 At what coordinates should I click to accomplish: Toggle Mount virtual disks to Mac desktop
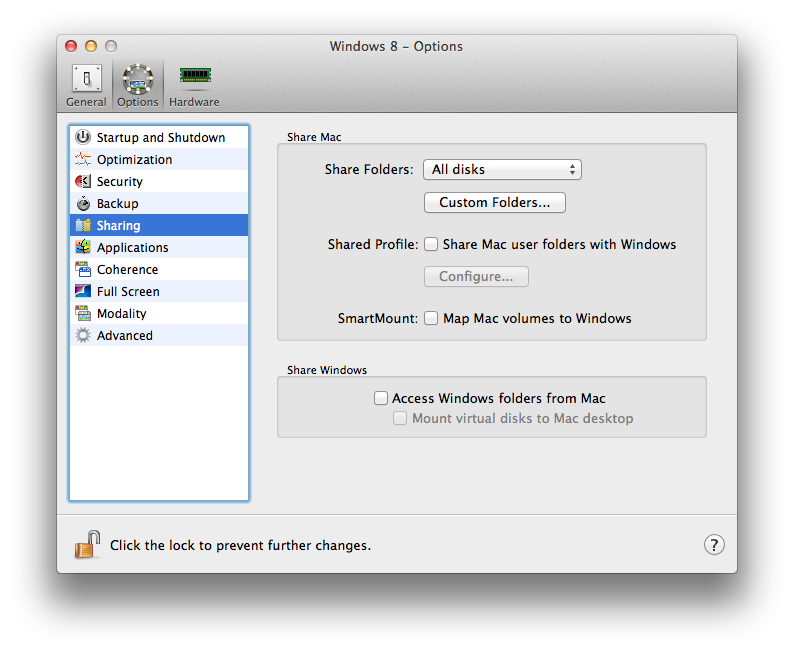[x=400, y=419]
